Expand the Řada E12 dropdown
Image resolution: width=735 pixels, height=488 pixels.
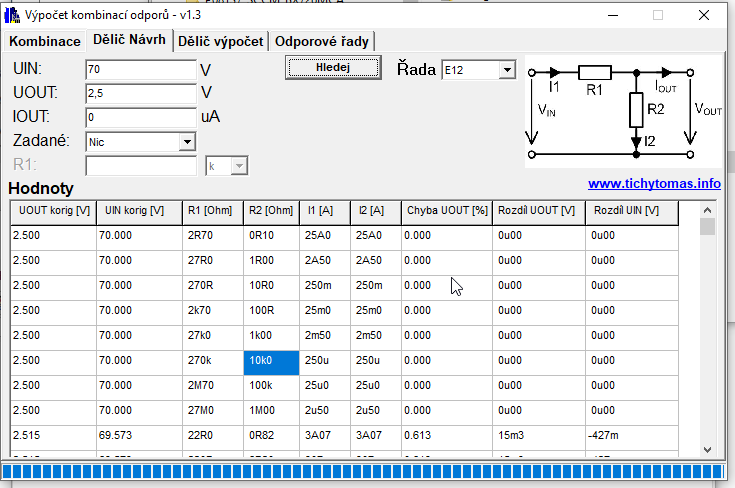[507, 70]
